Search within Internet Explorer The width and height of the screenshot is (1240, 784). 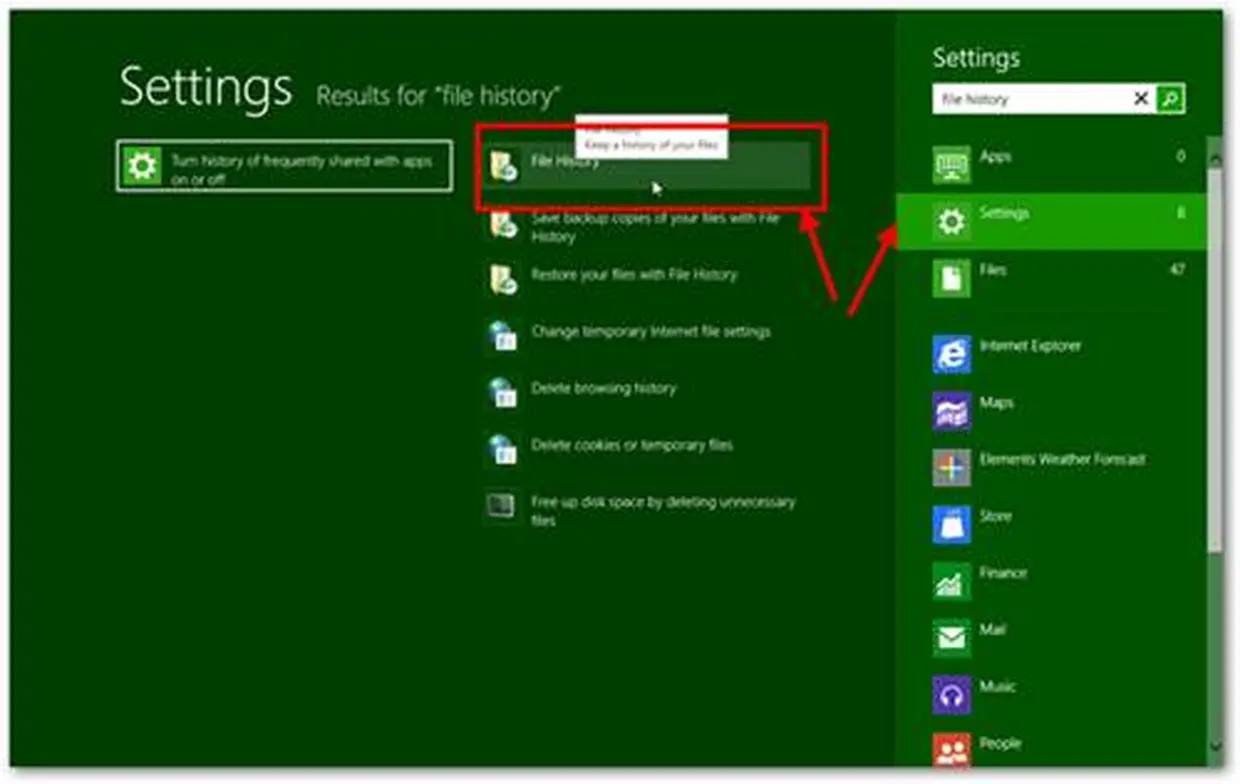point(1051,354)
